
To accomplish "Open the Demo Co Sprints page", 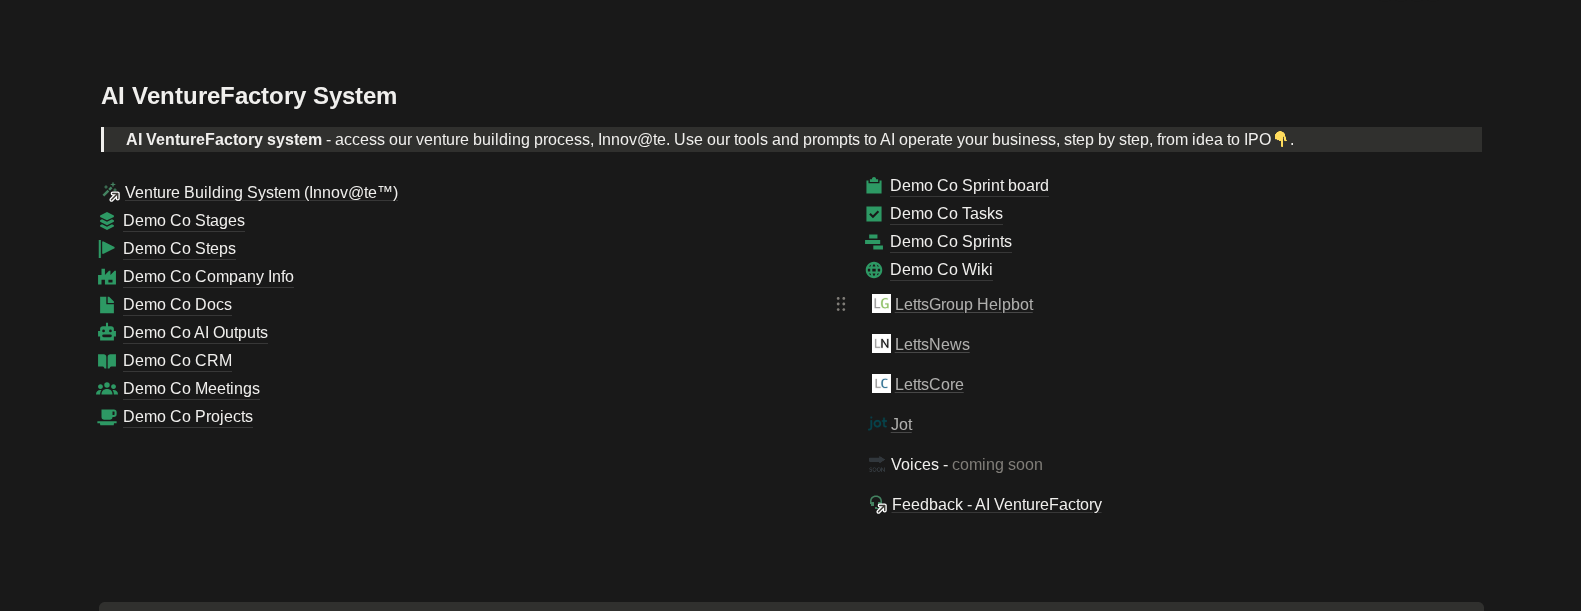I will pyautogui.click(x=950, y=242).
